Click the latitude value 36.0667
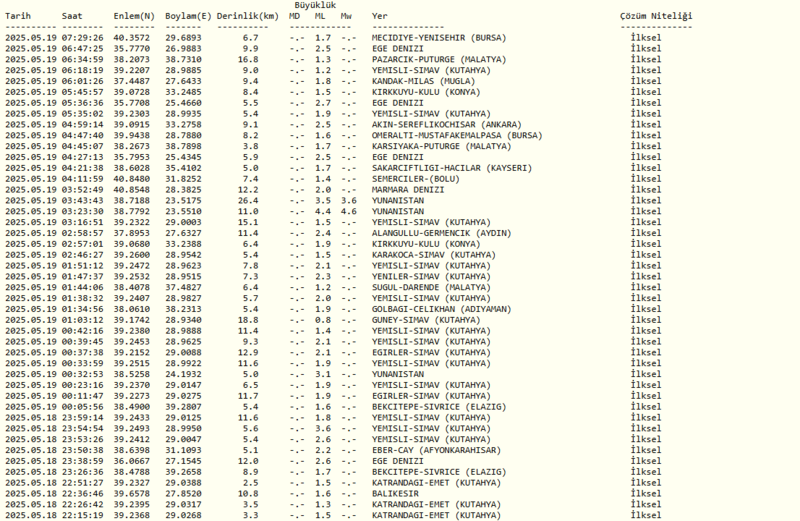 click(x=131, y=461)
